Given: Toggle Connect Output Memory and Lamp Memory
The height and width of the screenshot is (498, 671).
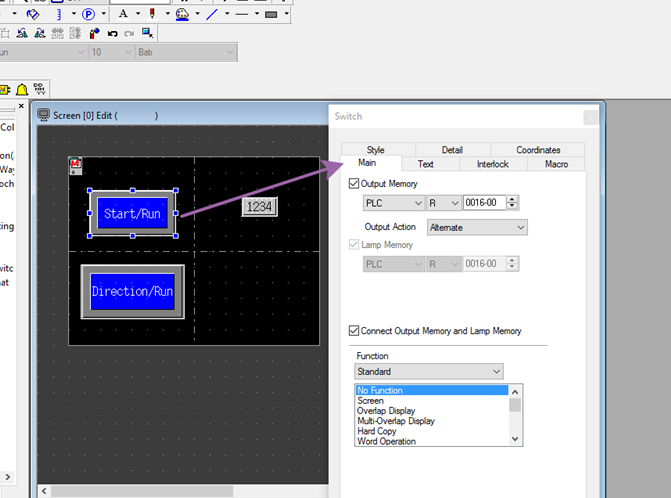Looking at the screenshot, I should (x=354, y=331).
